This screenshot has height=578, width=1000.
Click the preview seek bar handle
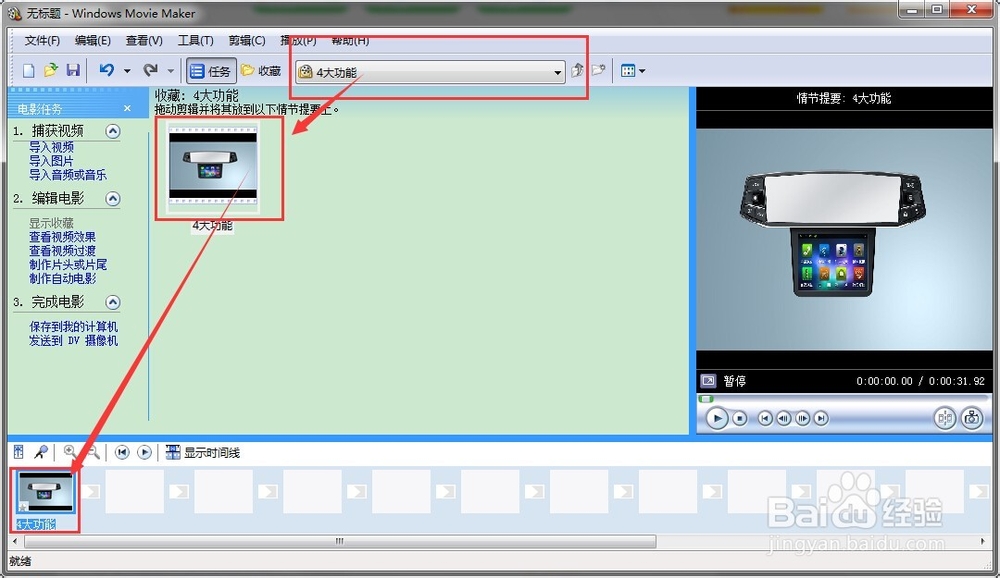[x=705, y=399]
